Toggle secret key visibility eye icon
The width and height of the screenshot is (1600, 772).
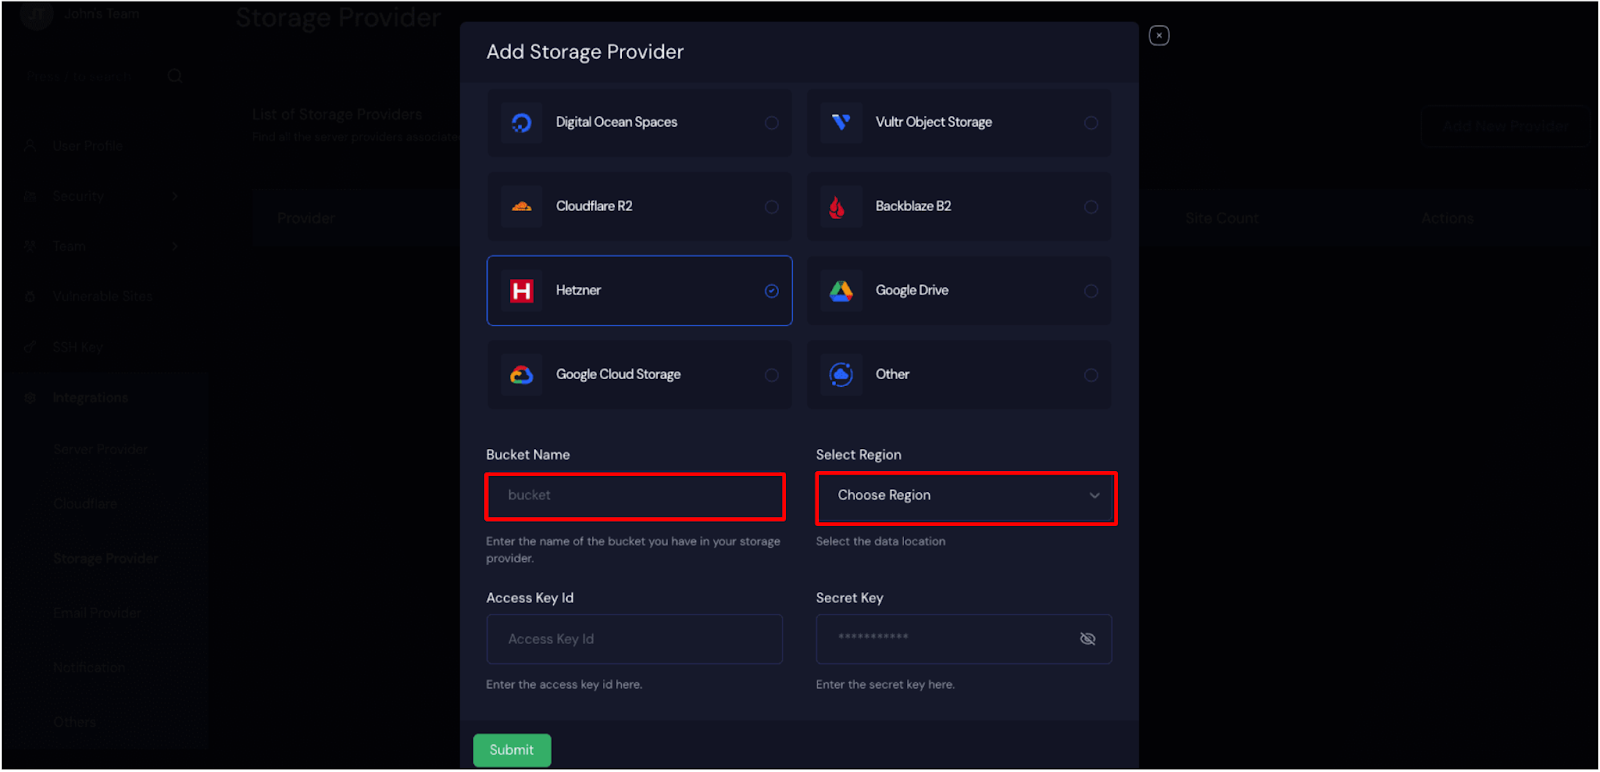tap(1088, 639)
